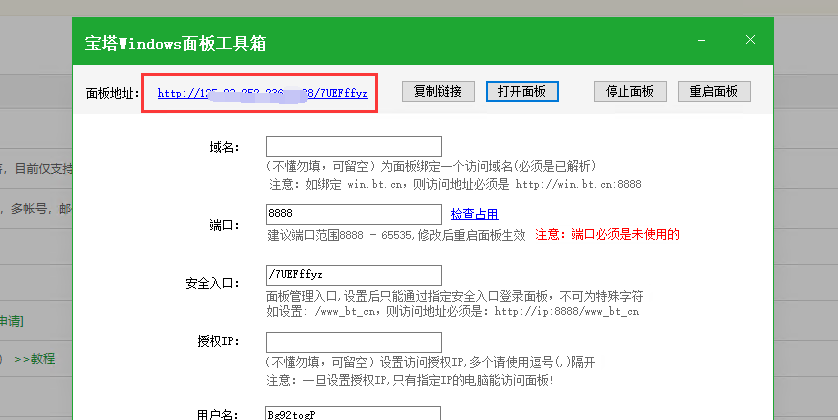Click the 检查占用 link

pos(475,214)
